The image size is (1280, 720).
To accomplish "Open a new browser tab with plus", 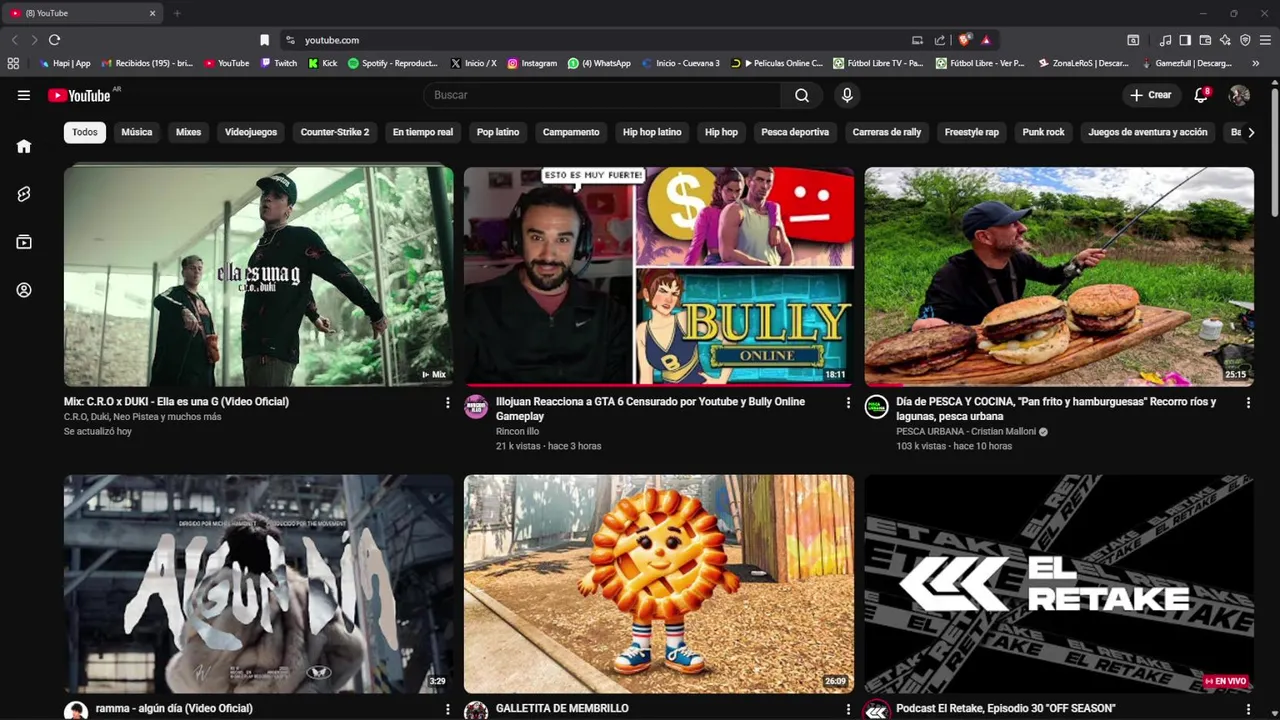I will coord(177,13).
